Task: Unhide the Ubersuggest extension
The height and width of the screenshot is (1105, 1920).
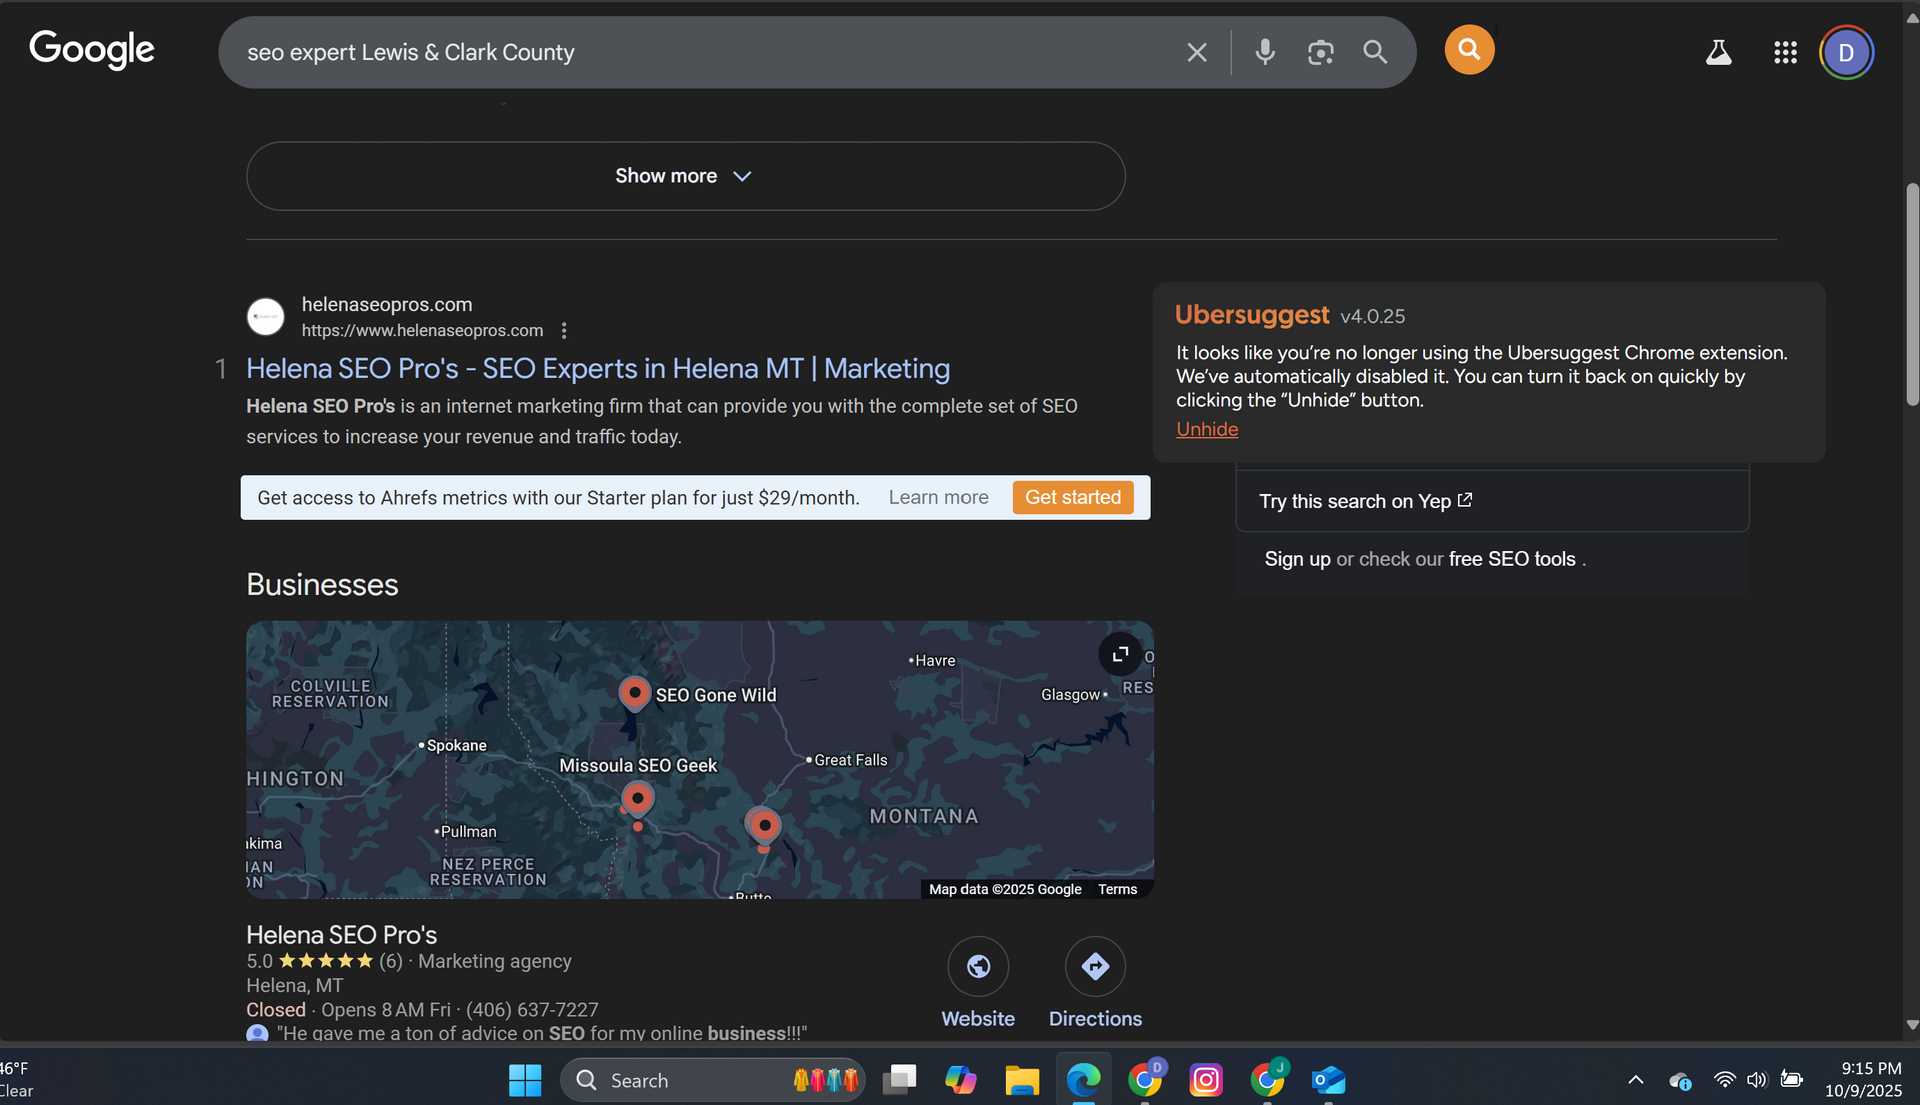Action: pos(1206,429)
